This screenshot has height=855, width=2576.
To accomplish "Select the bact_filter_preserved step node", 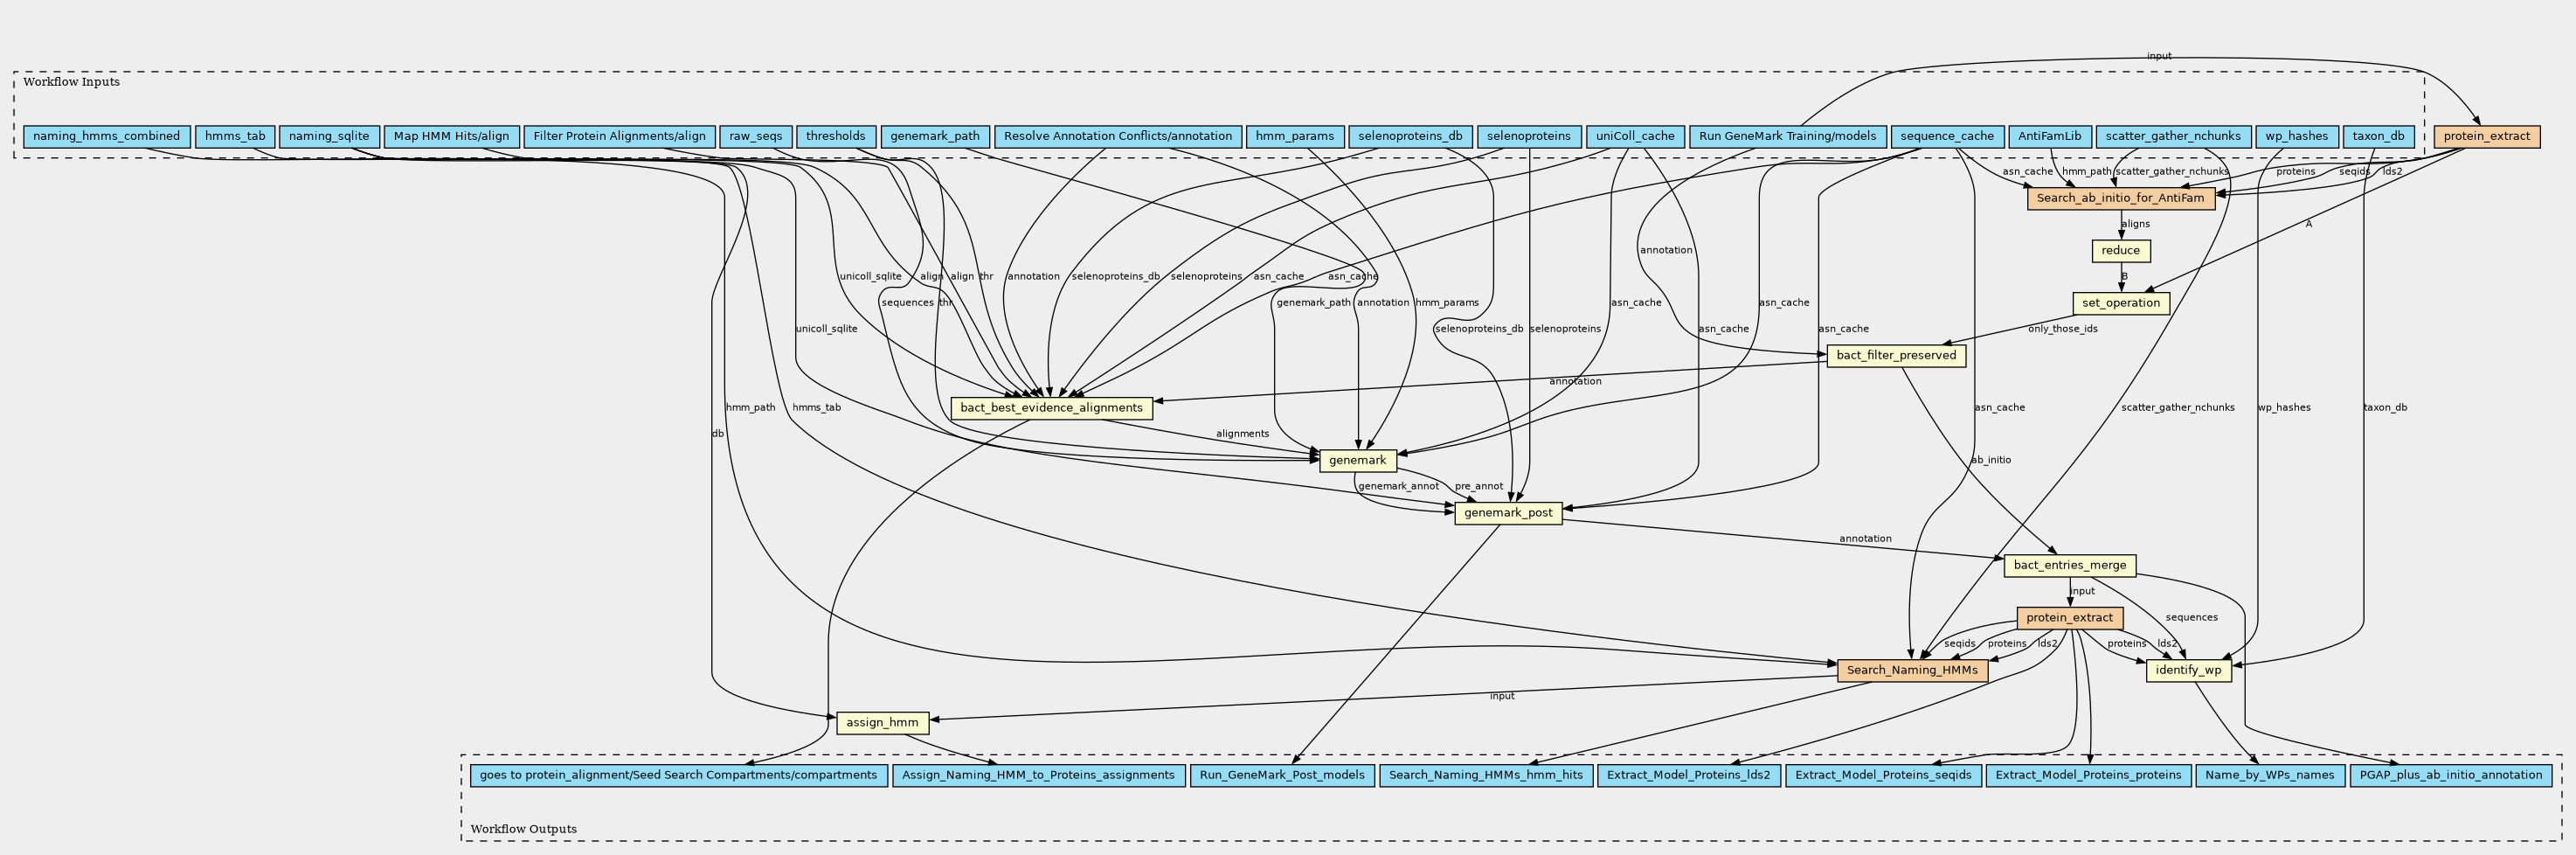I will 1896,356.
